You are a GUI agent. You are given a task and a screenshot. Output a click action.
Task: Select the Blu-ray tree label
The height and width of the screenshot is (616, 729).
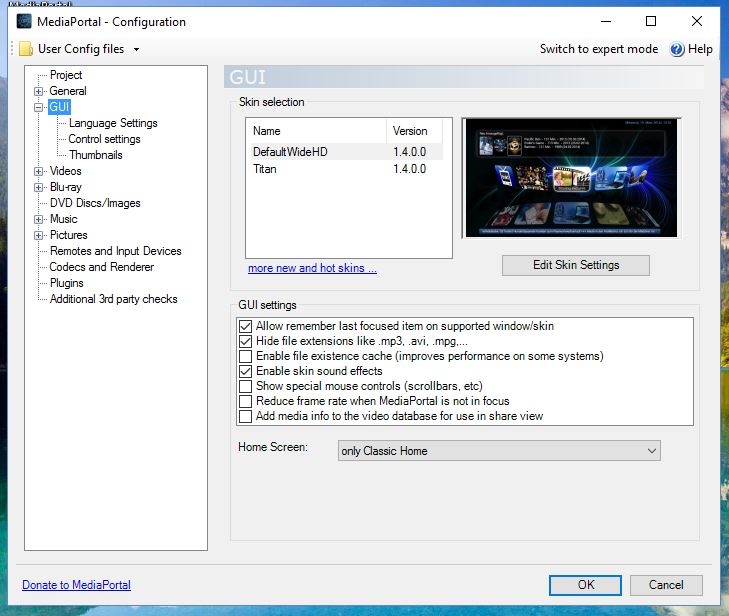pos(66,187)
